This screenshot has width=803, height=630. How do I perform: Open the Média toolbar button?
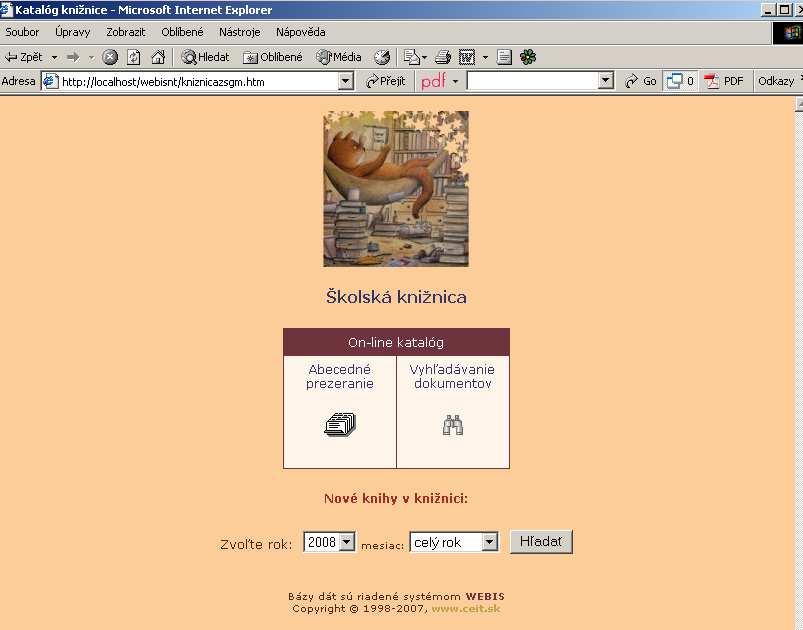pyautogui.click(x=339, y=57)
